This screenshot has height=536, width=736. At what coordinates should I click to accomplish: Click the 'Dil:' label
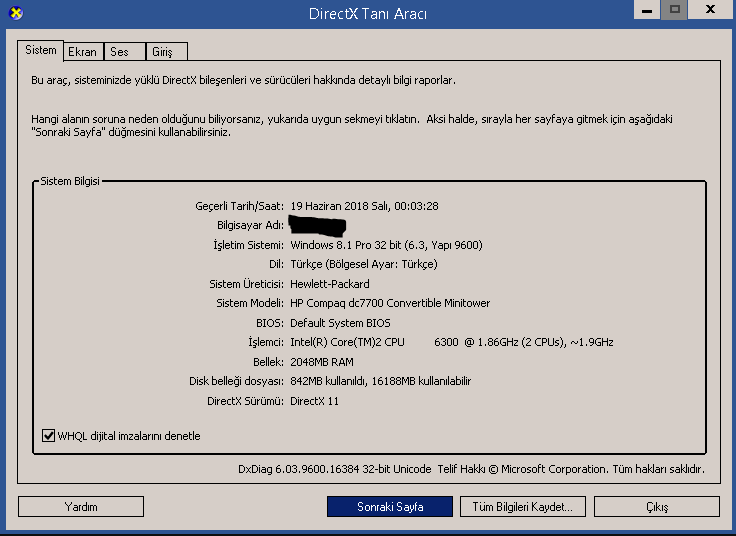coord(276,264)
